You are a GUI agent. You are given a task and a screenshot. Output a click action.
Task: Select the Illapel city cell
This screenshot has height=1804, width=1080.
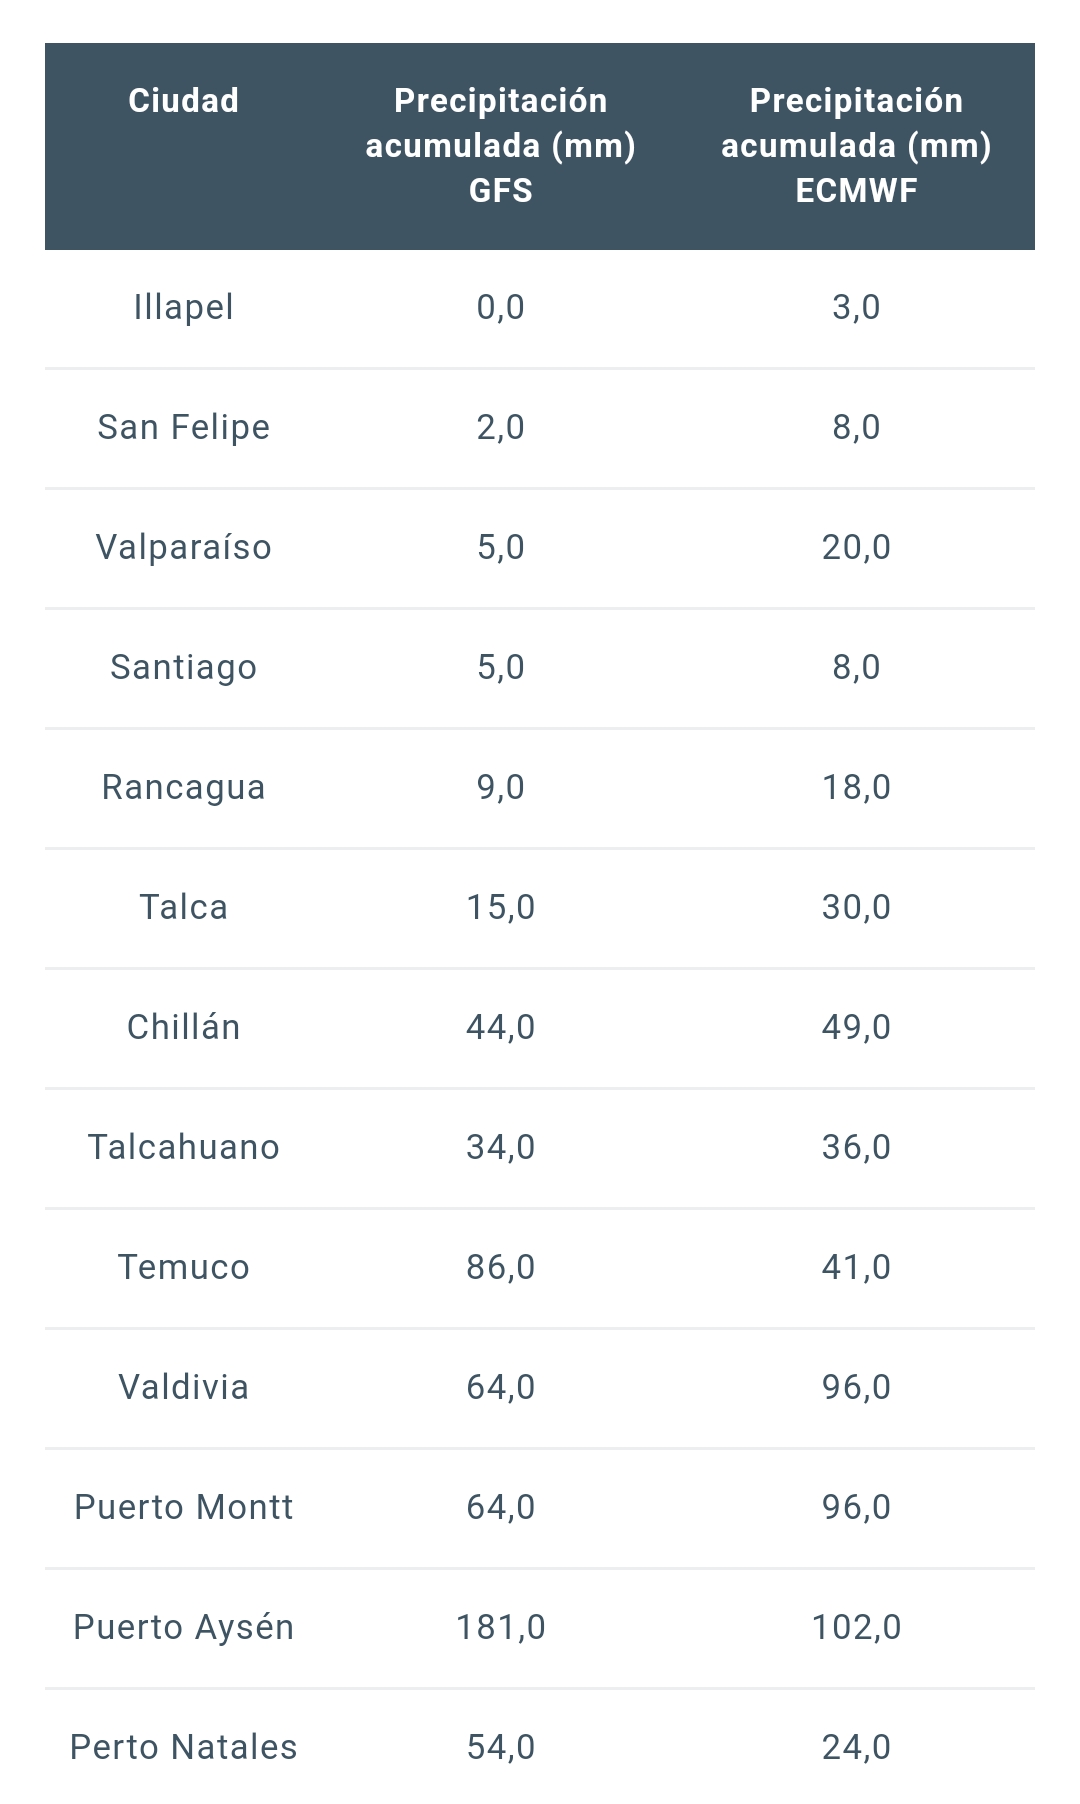click(184, 307)
